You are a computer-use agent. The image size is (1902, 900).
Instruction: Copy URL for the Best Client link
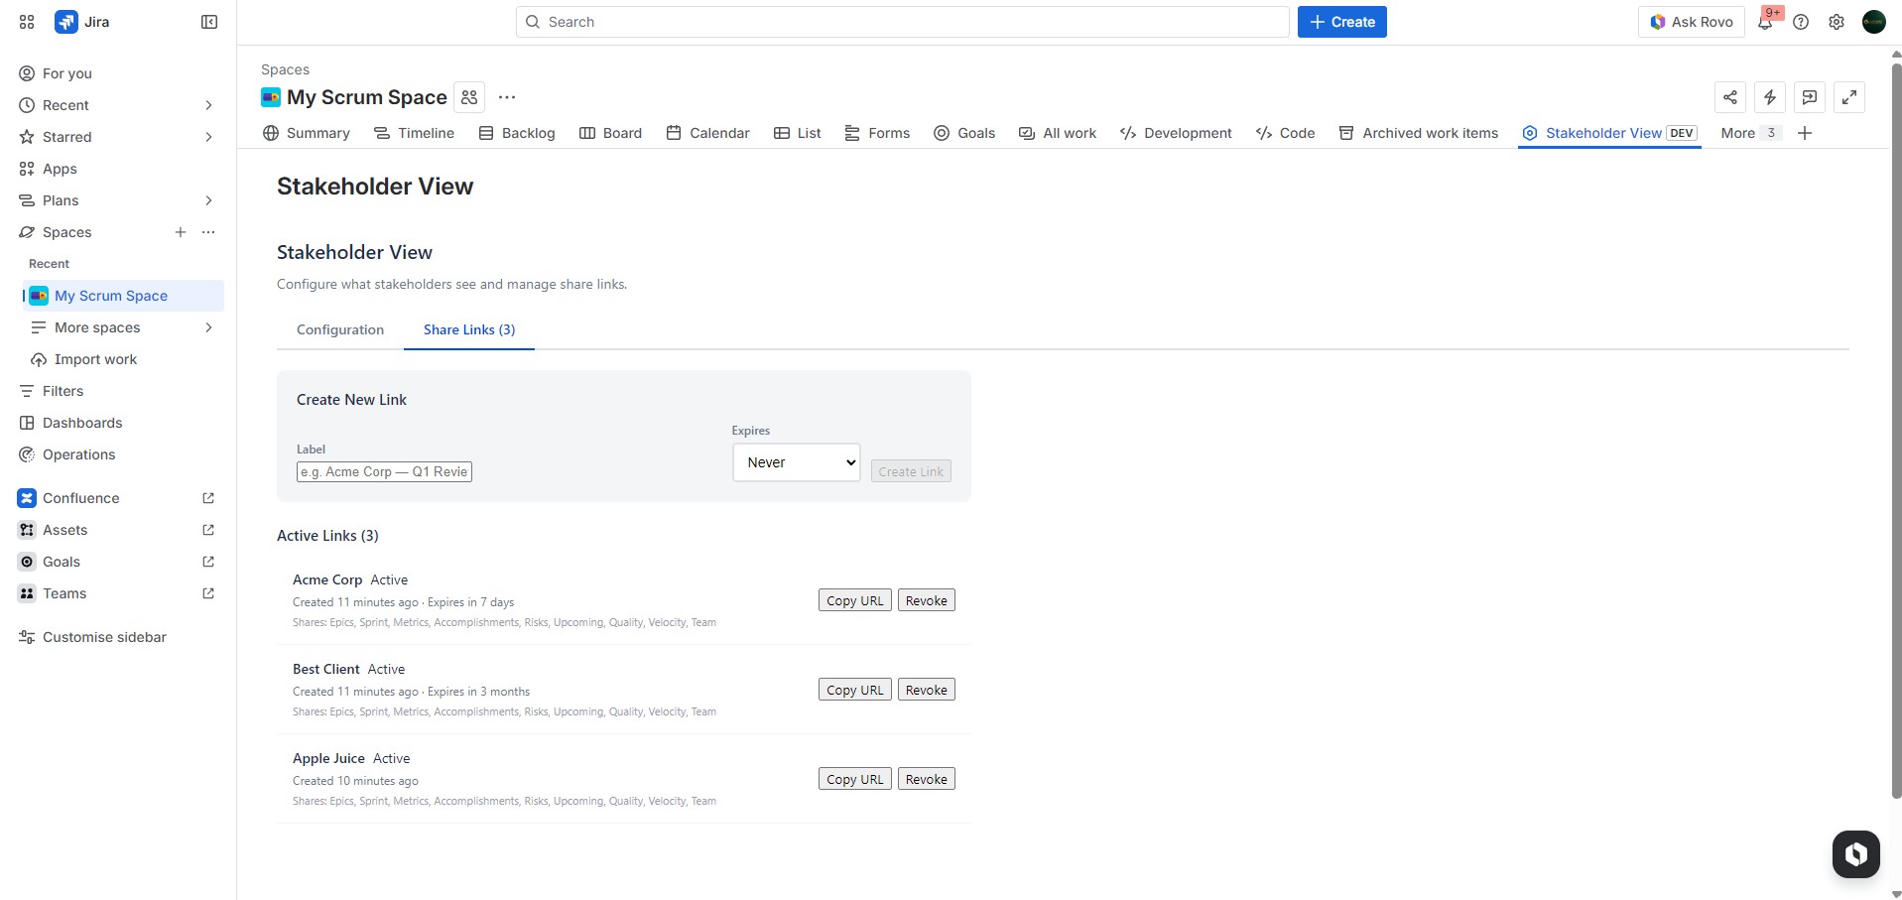854,689
